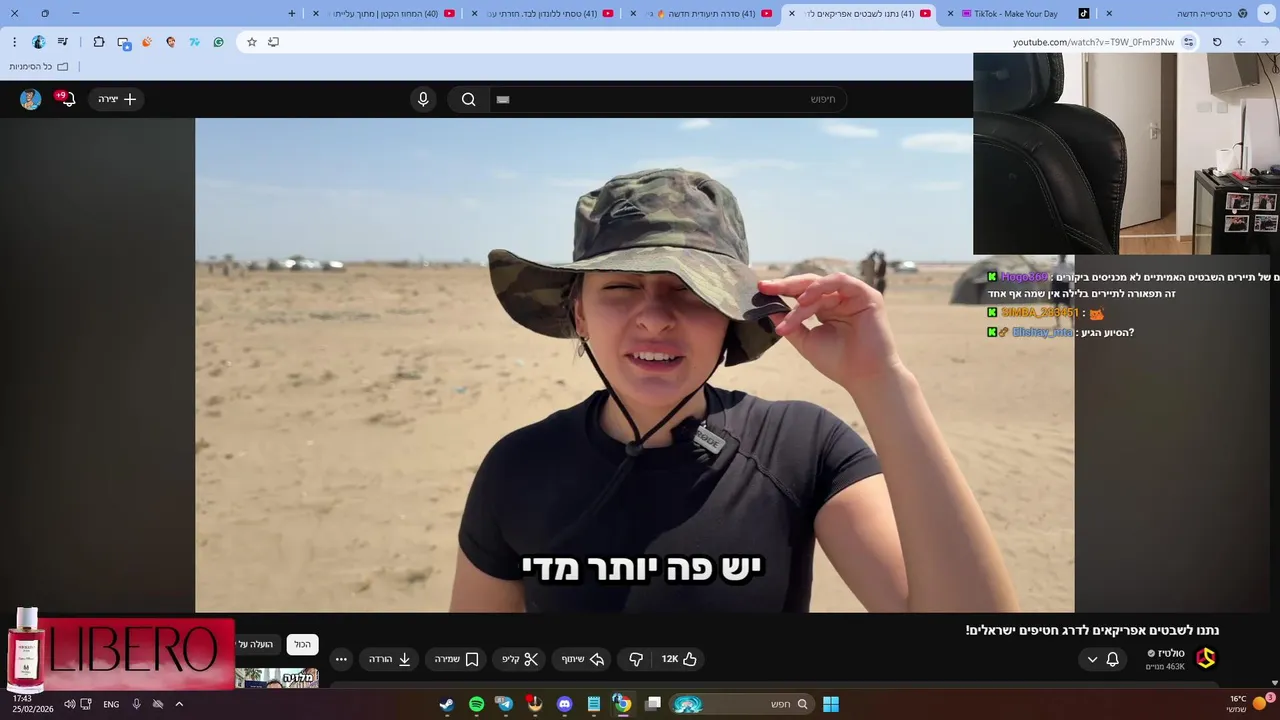Open the Chrome media controls icon
Image resolution: width=1280 pixels, height=720 pixels.
point(63,42)
